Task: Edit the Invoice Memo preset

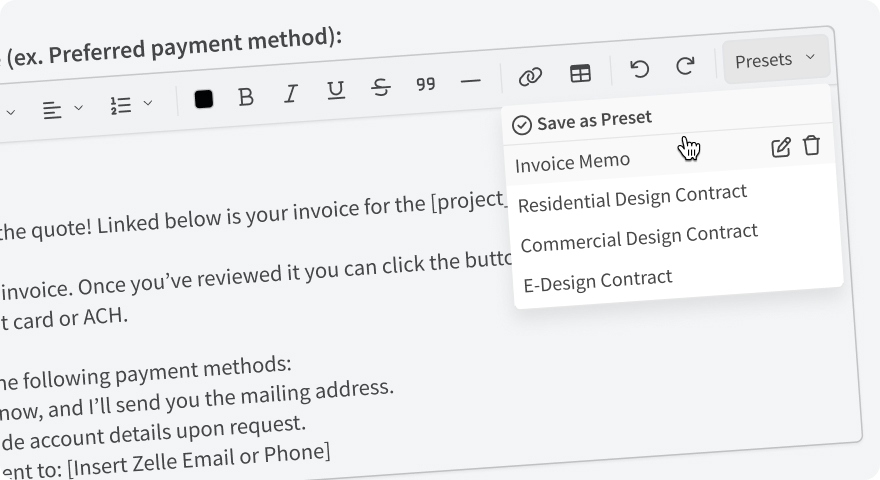Action: click(781, 147)
